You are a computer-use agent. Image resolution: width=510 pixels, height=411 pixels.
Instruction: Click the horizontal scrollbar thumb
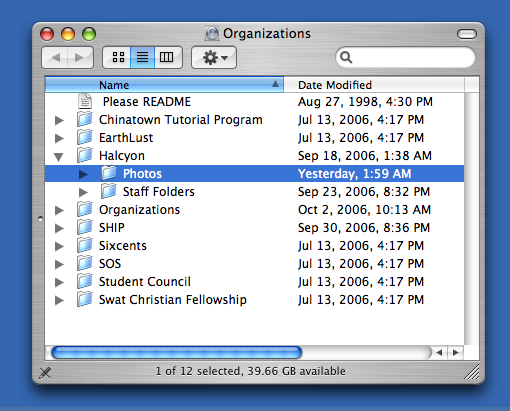(x=177, y=352)
